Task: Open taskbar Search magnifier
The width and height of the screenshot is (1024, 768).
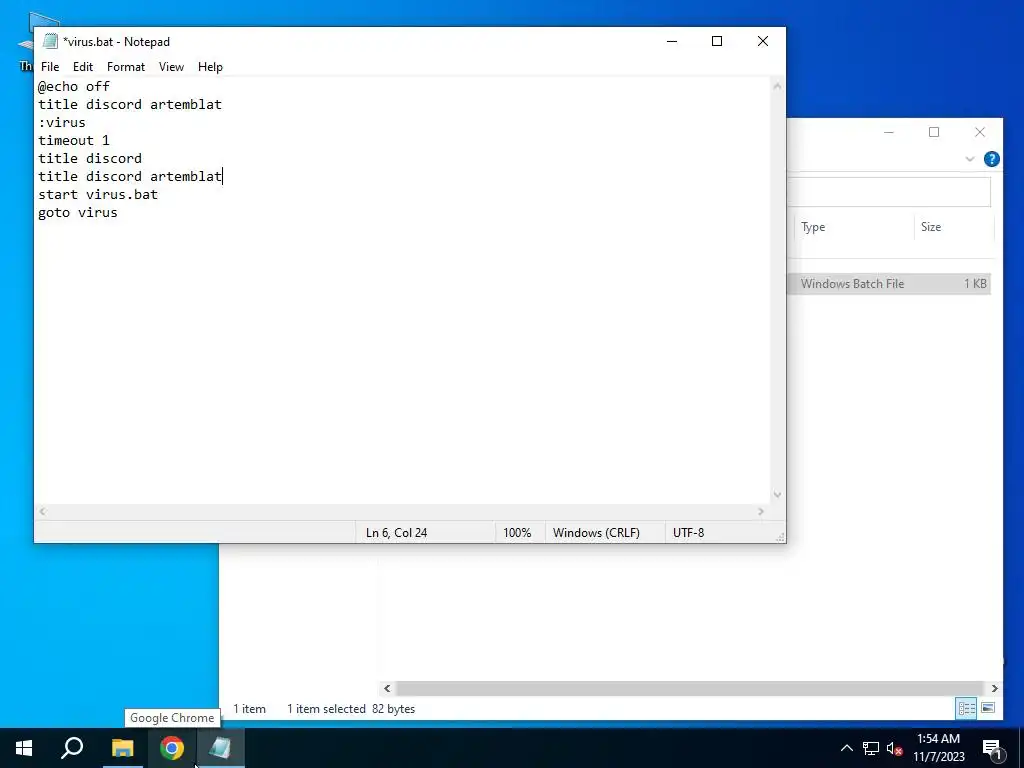Action: point(72,748)
